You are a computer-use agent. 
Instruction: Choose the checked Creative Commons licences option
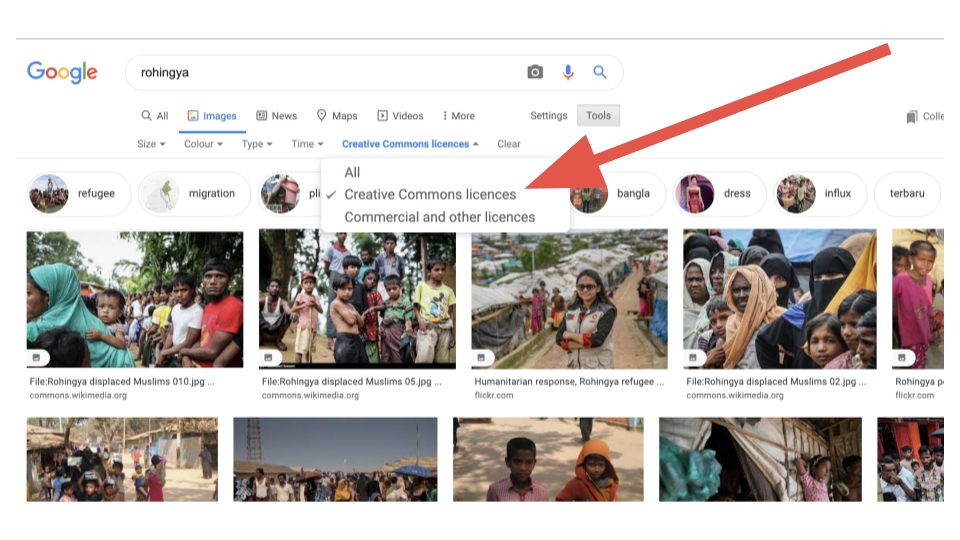click(430, 194)
